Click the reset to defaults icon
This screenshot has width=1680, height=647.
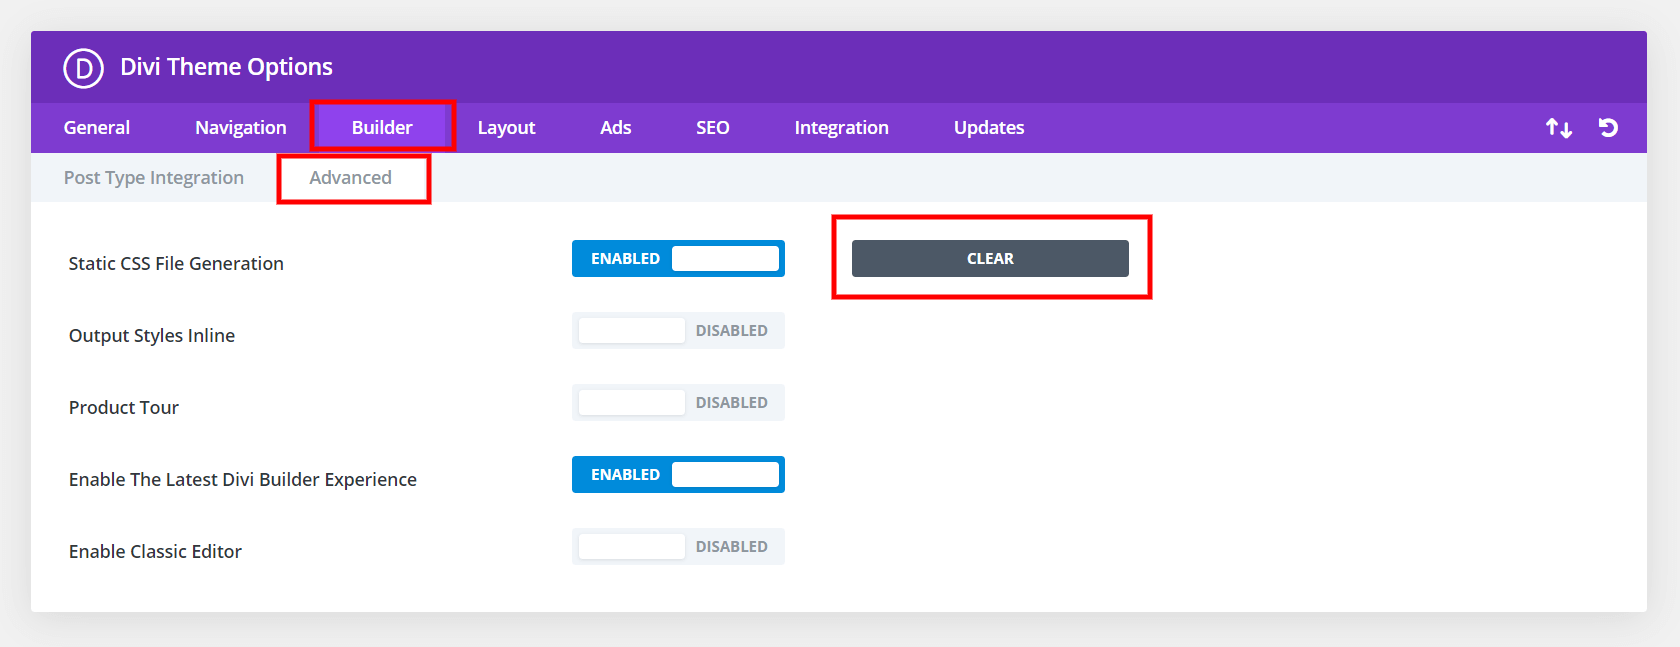1608,128
